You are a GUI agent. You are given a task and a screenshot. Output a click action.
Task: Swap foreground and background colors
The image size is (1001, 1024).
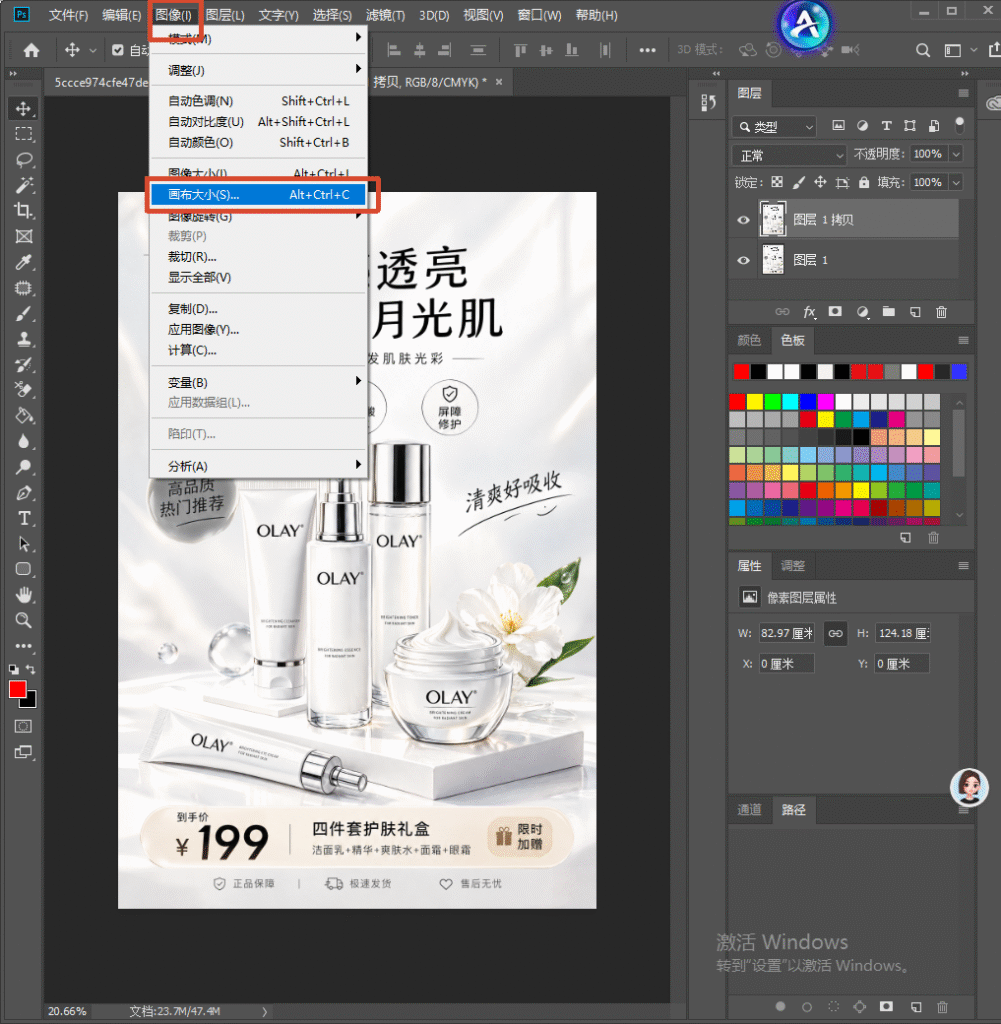(31, 669)
